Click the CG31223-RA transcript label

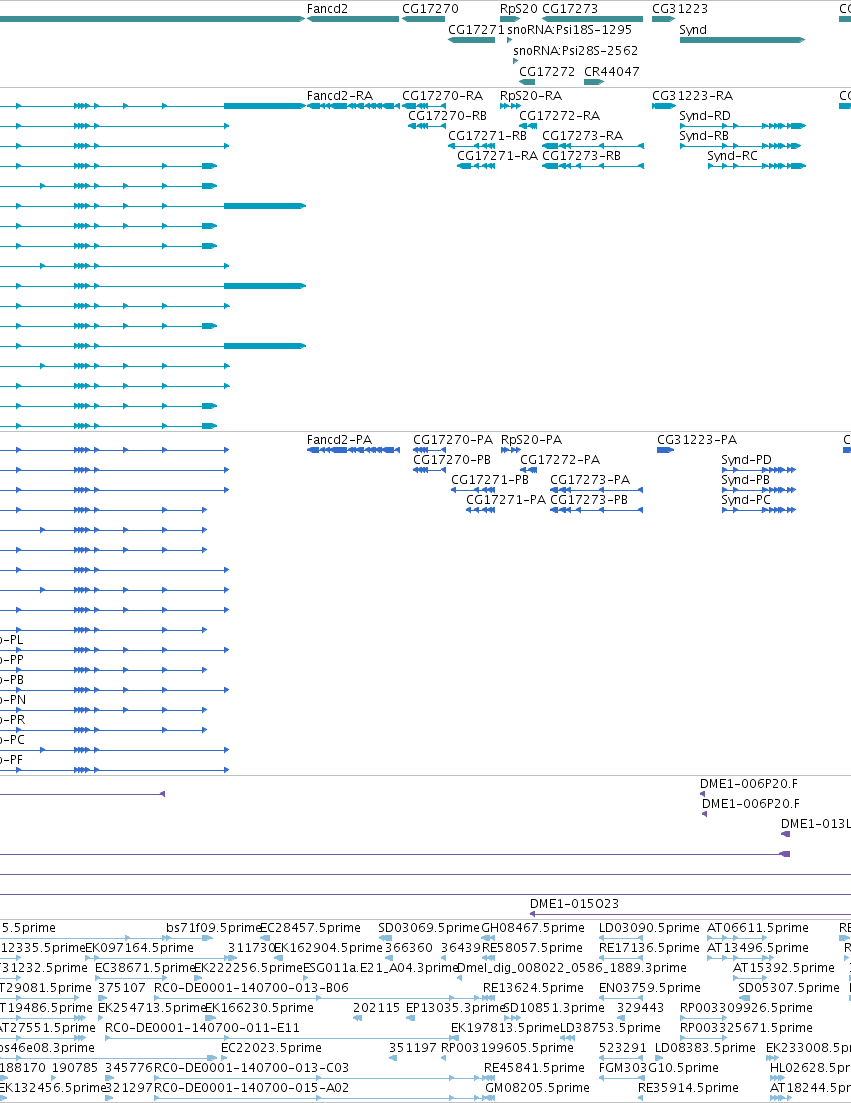(693, 96)
